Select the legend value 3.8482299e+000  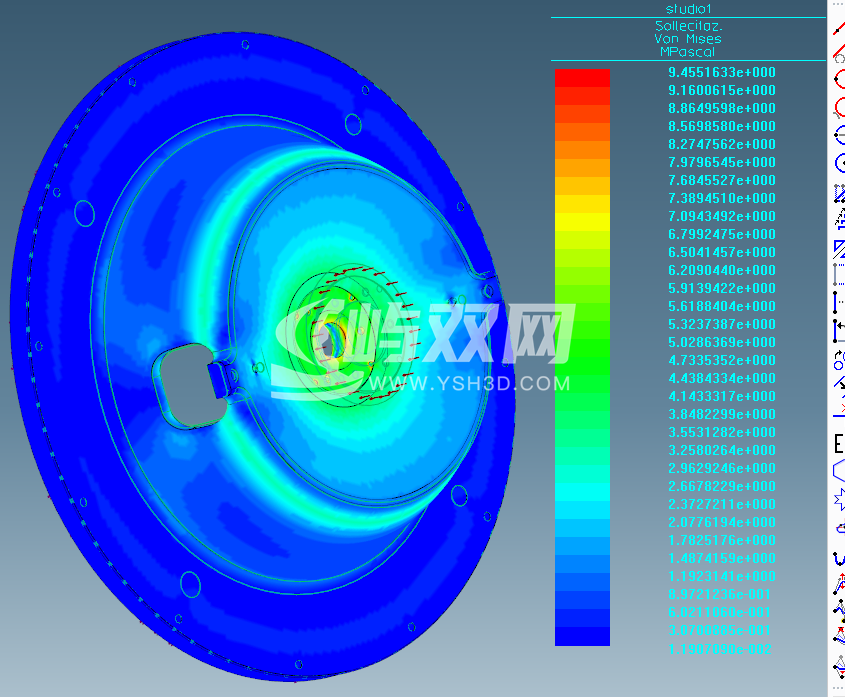(722, 415)
